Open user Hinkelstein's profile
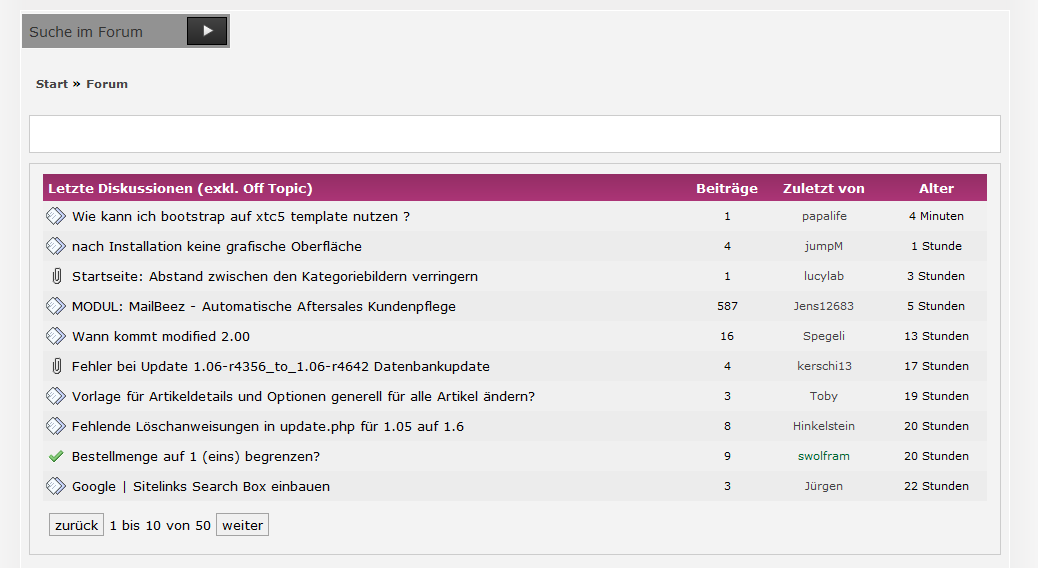 coord(824,426)
